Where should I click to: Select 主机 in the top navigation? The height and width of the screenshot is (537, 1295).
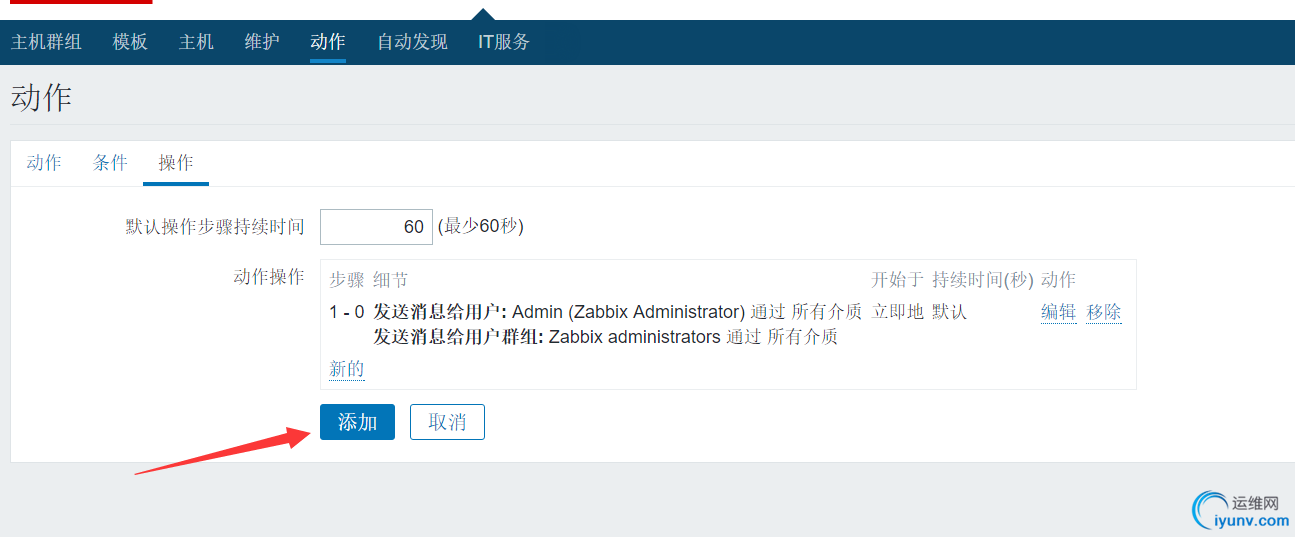196,42
